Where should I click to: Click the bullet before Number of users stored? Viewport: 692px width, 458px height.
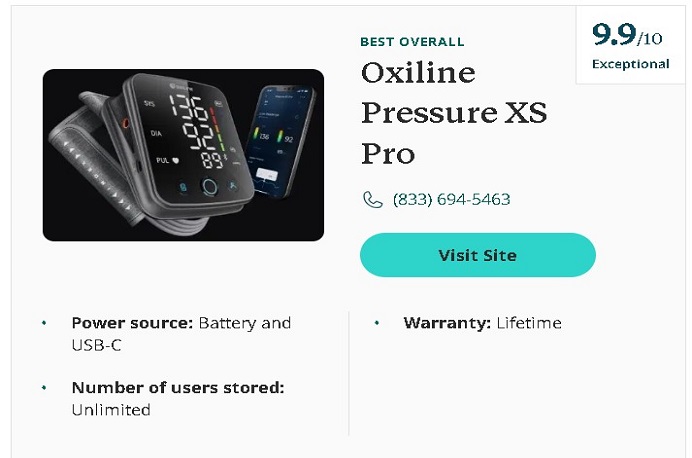tap(44, 387)
